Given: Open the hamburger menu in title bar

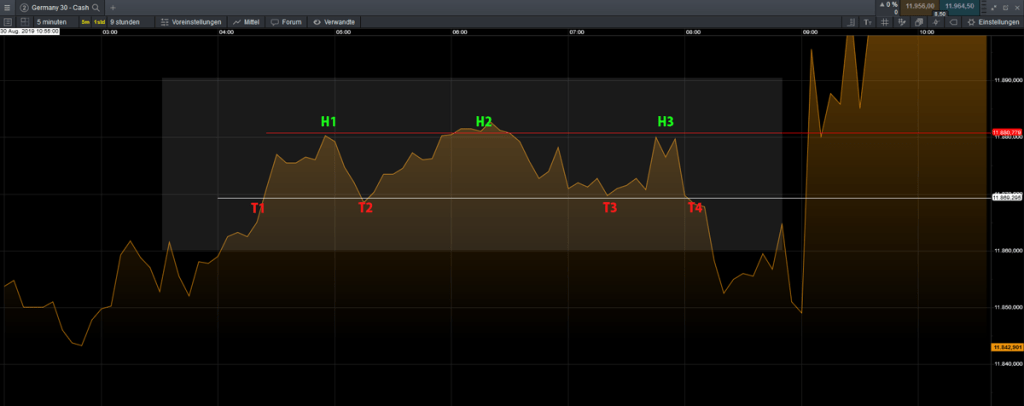Looking at the screenshot, I should coord(8,7).
